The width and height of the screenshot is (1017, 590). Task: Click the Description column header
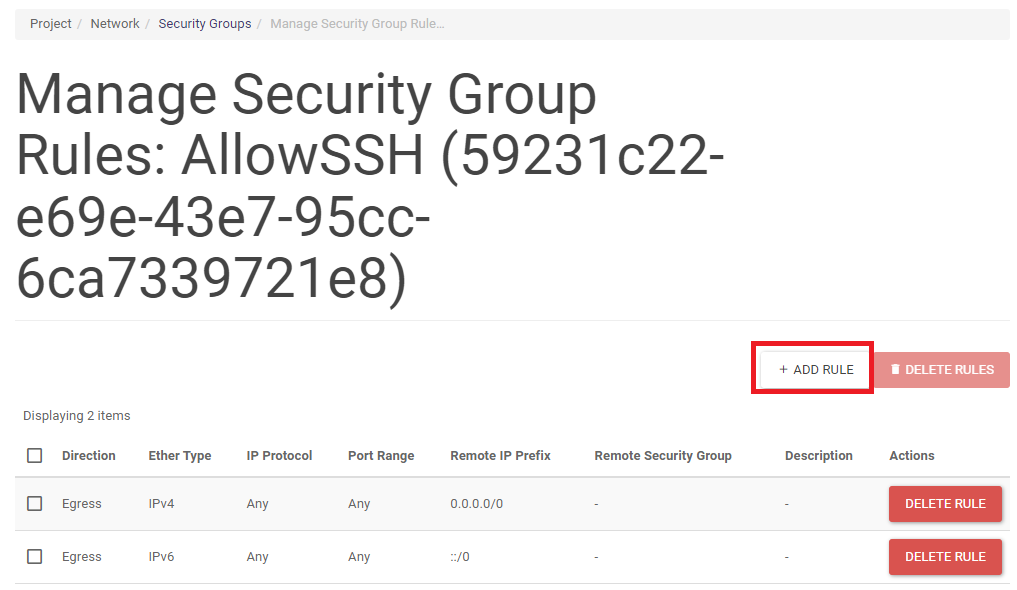819,456
